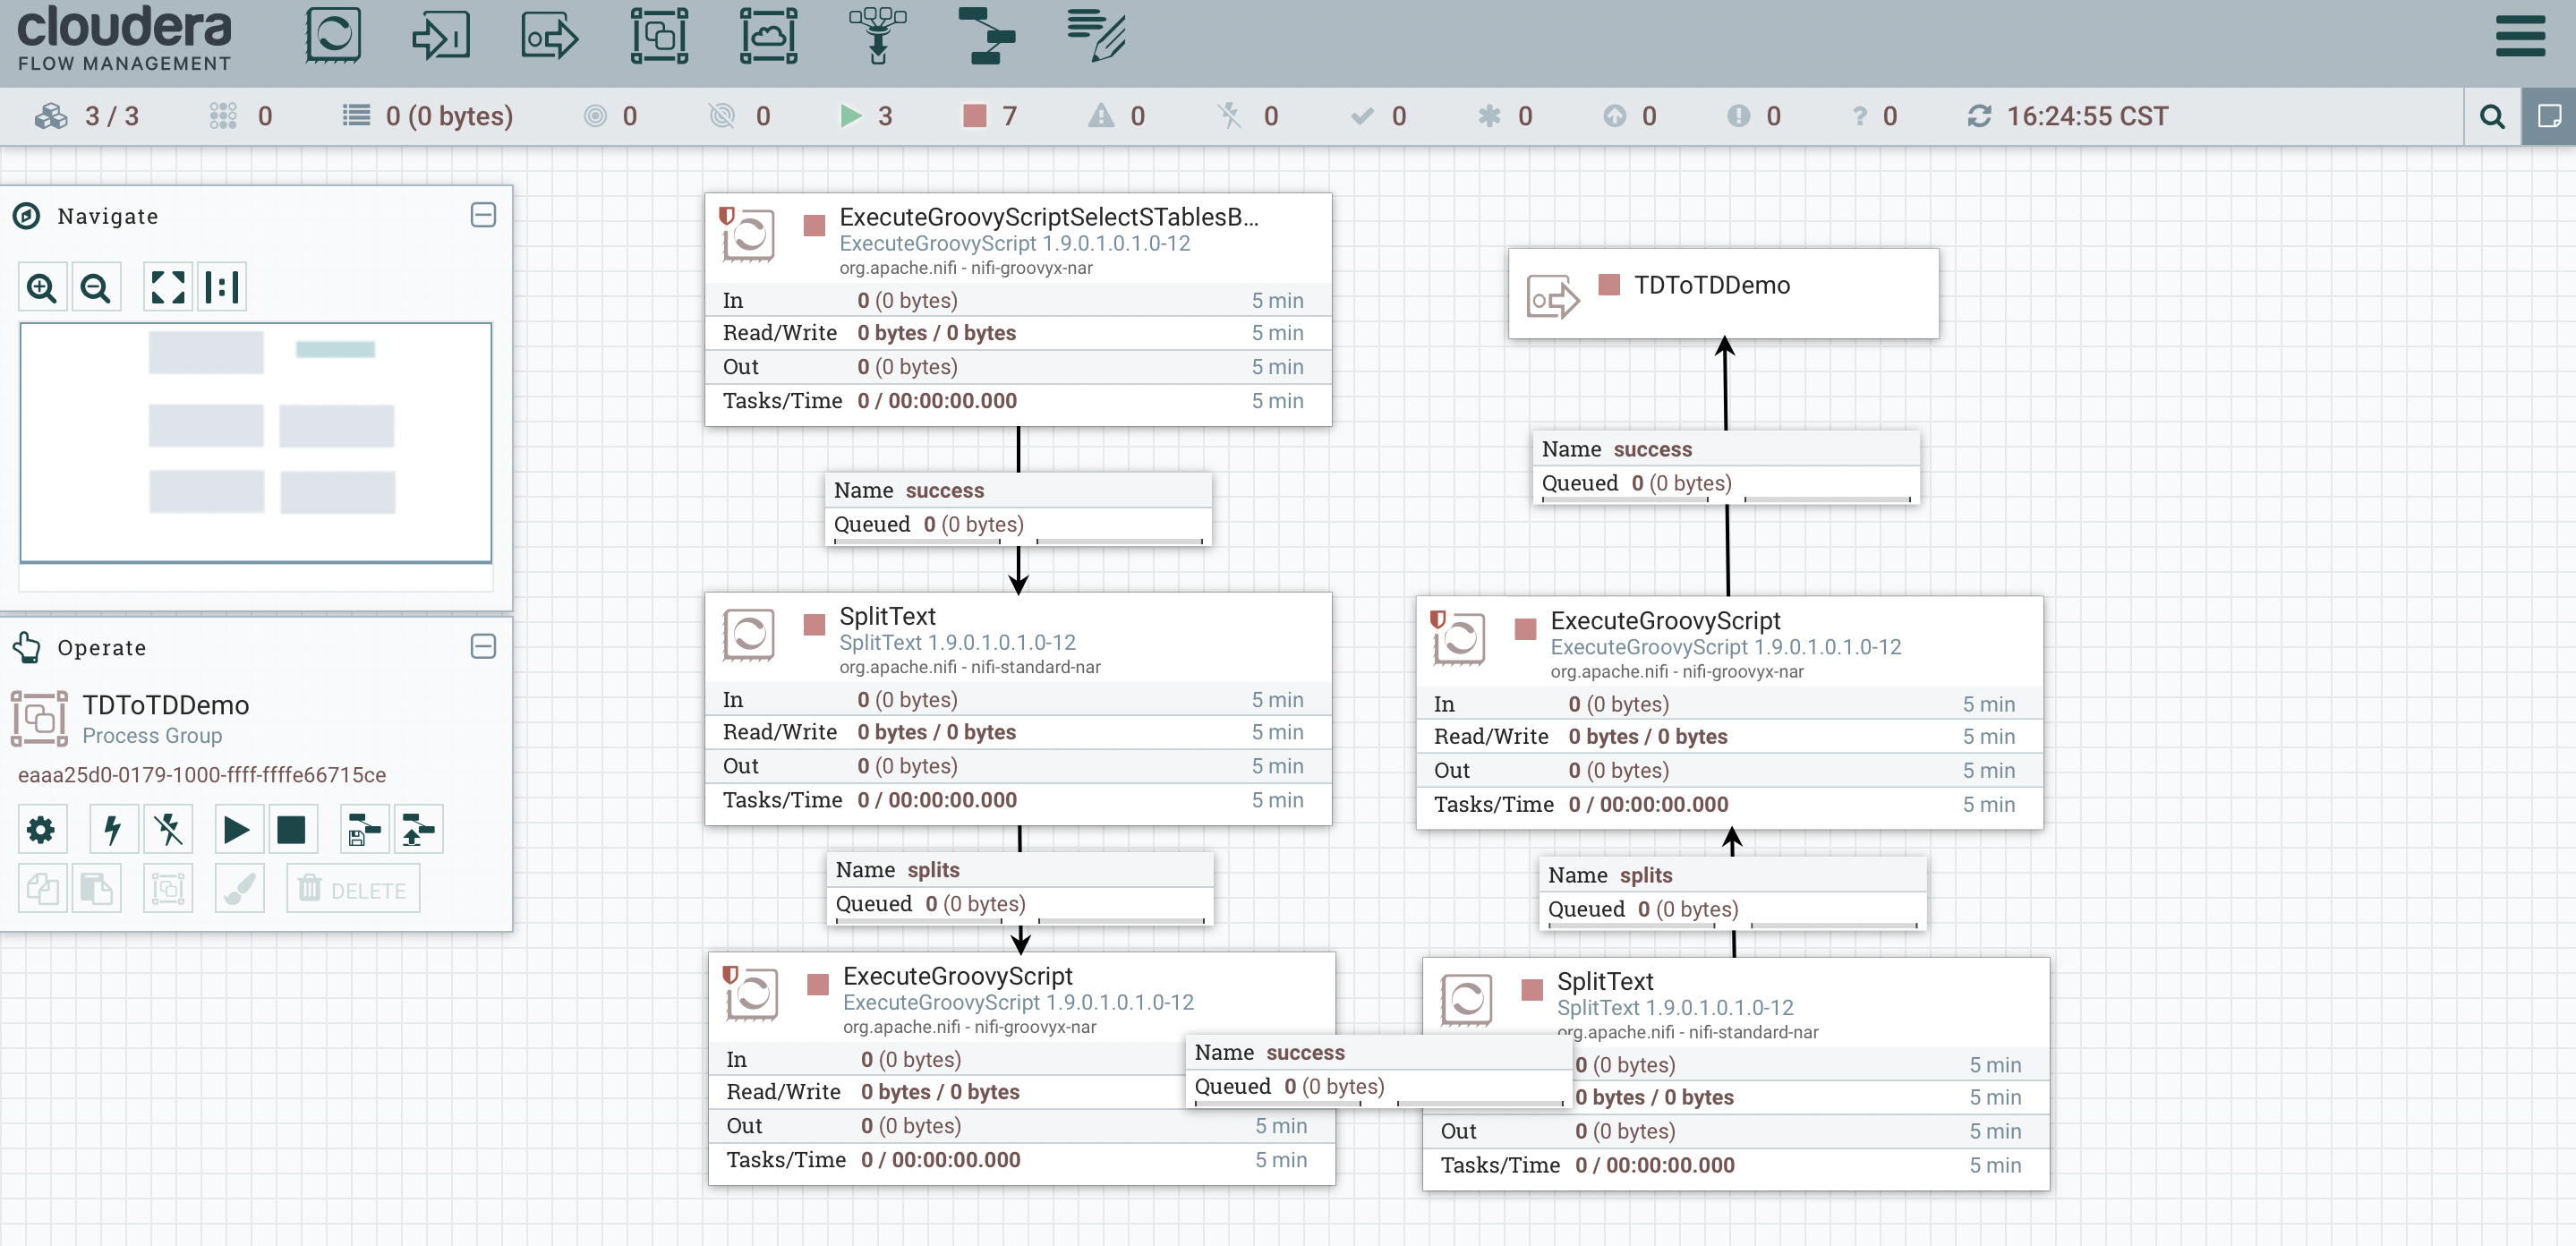The width and height of the screenshot is (2576, 1246).
Task: Select ExecuteGroovyScriptSelectSTablesB processor
Action: [x=1018, y=310]
